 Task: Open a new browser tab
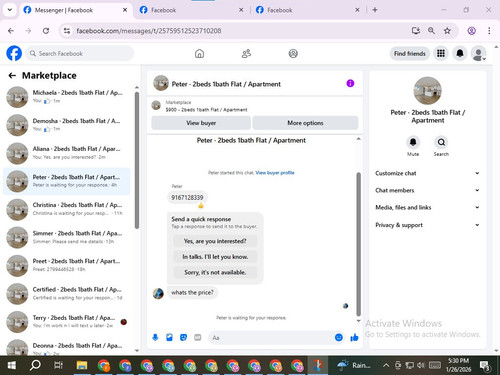tap(375, 10)
